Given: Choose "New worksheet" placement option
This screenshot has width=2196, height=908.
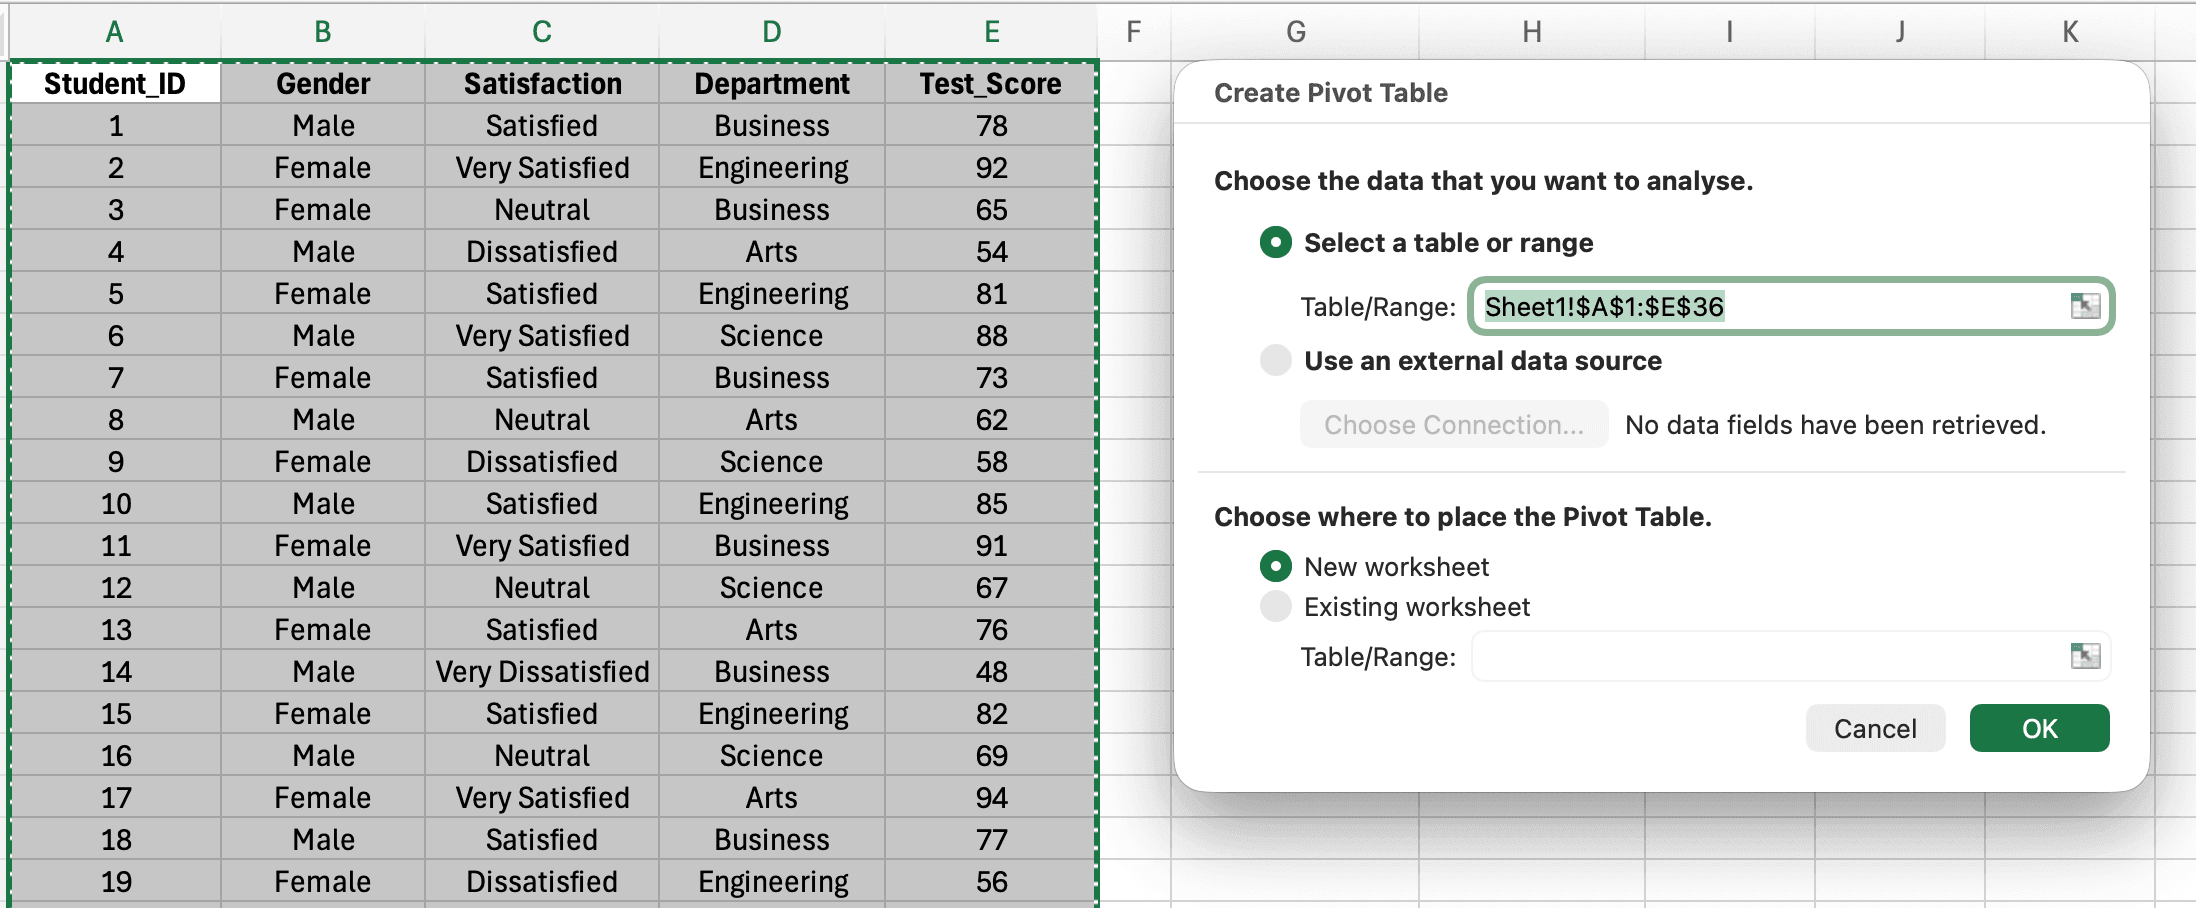Looking at the screenshot, I should [1274, 566].
